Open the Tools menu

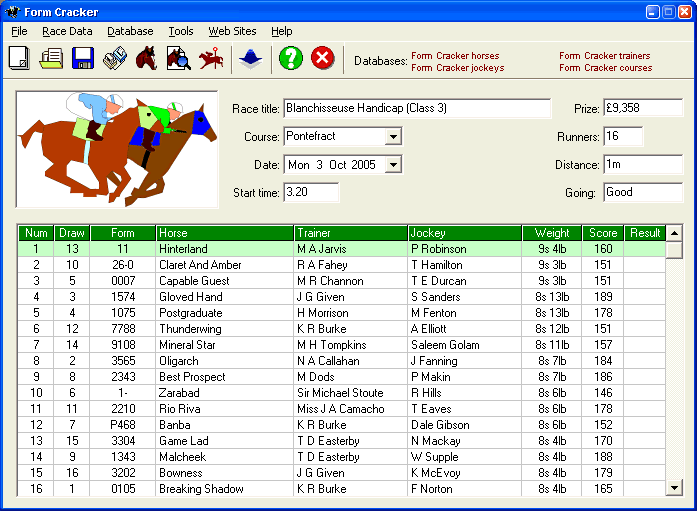point(180,31)
